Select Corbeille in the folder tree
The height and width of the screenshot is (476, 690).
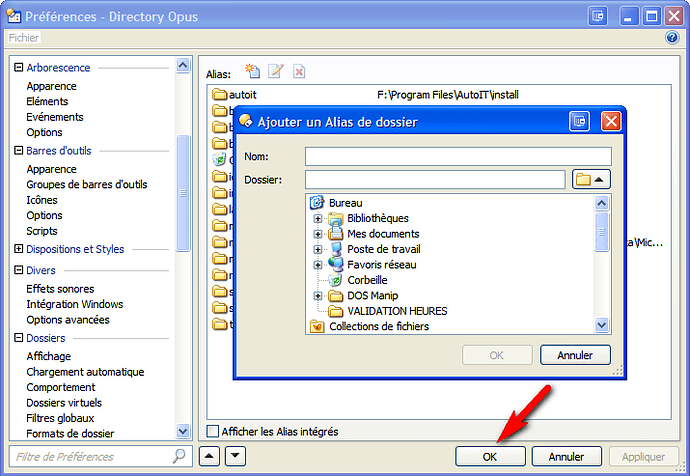pos(367,280)
